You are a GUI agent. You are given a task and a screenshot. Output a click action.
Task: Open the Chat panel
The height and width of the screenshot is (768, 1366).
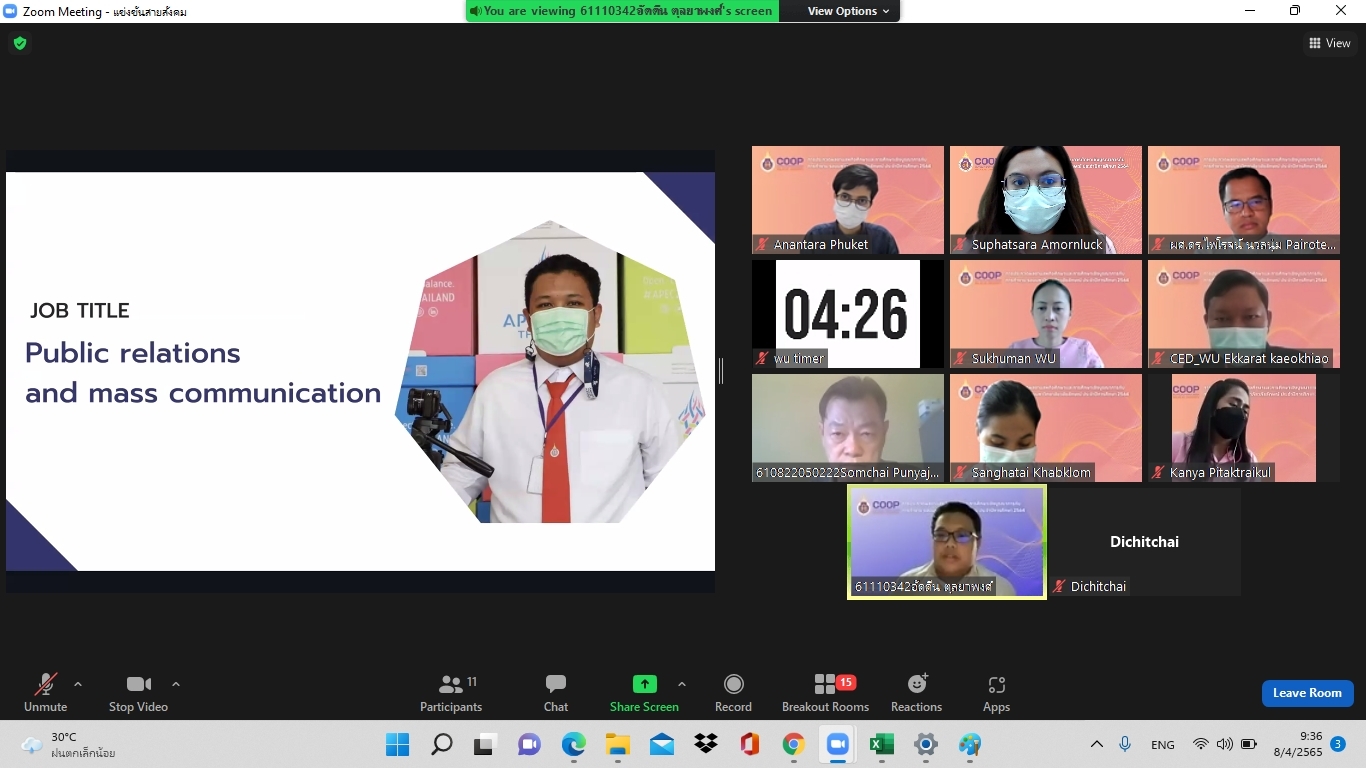[556, 693]
